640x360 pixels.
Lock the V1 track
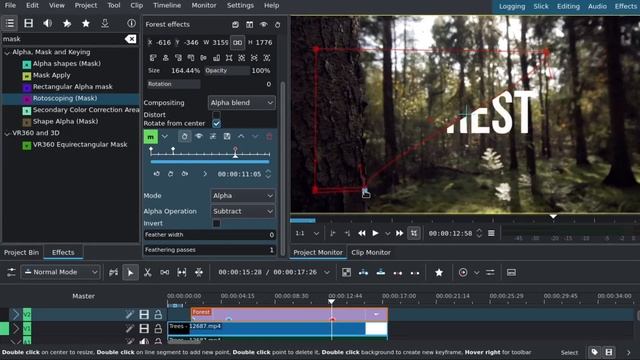coord(158,328)
